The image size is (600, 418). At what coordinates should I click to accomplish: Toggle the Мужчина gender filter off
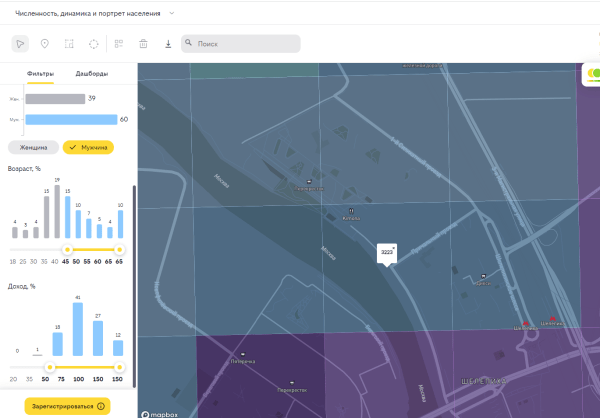(88, 147)
